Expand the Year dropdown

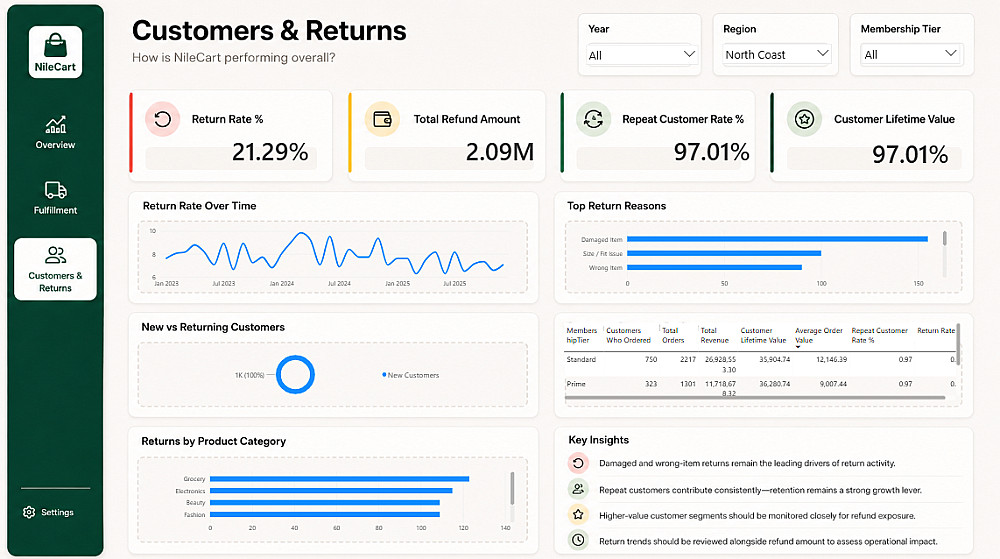[641, 55]
